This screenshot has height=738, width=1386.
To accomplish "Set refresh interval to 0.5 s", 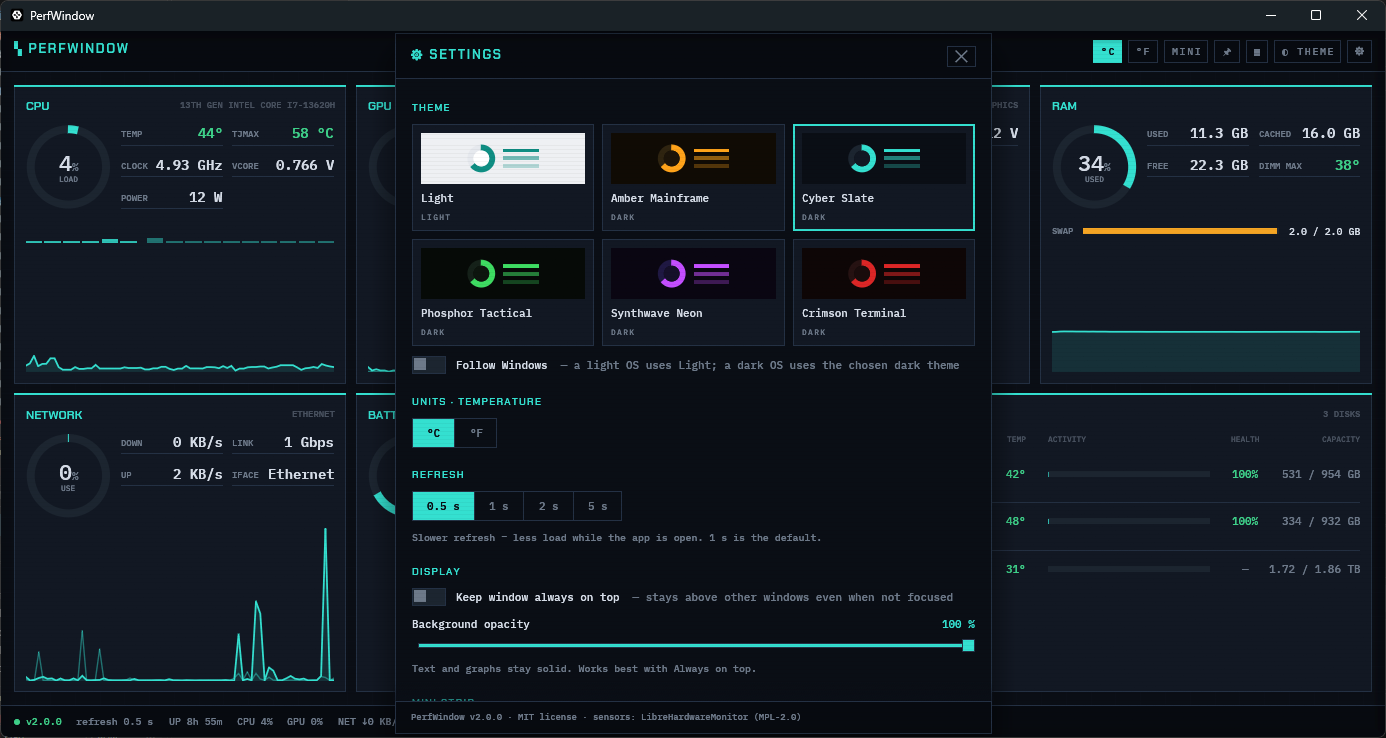I will tap(443, 506).
